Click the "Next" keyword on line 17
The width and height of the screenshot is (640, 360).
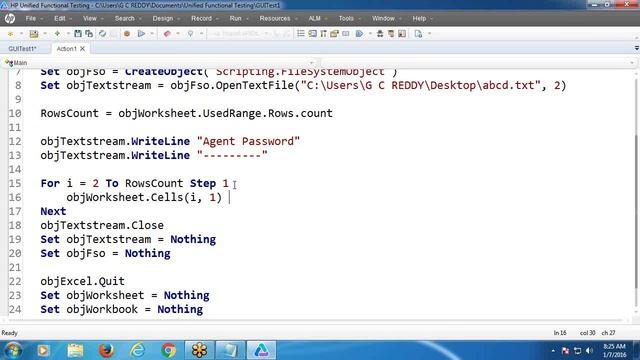click(x=53, y=211)
